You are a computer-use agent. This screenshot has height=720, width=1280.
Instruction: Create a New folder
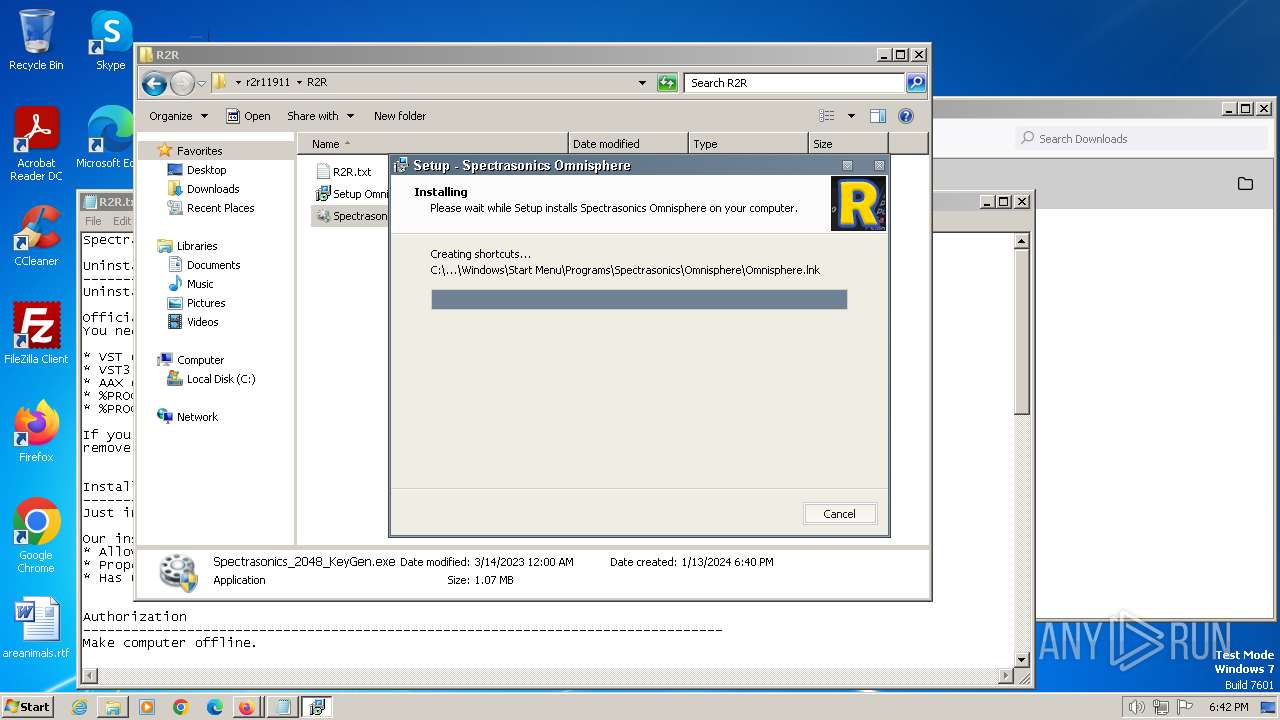[x=400, y=116]
